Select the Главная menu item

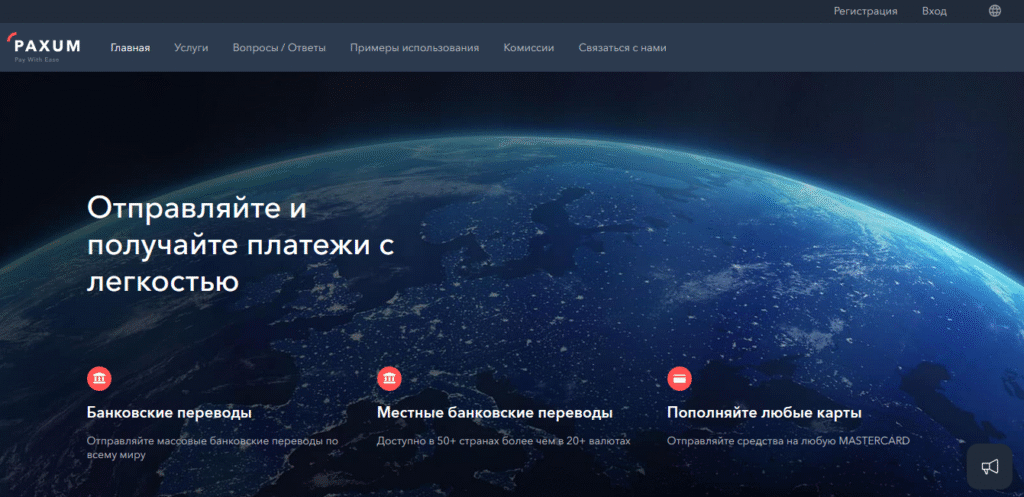pyautogui.click(x=130, y=47)
